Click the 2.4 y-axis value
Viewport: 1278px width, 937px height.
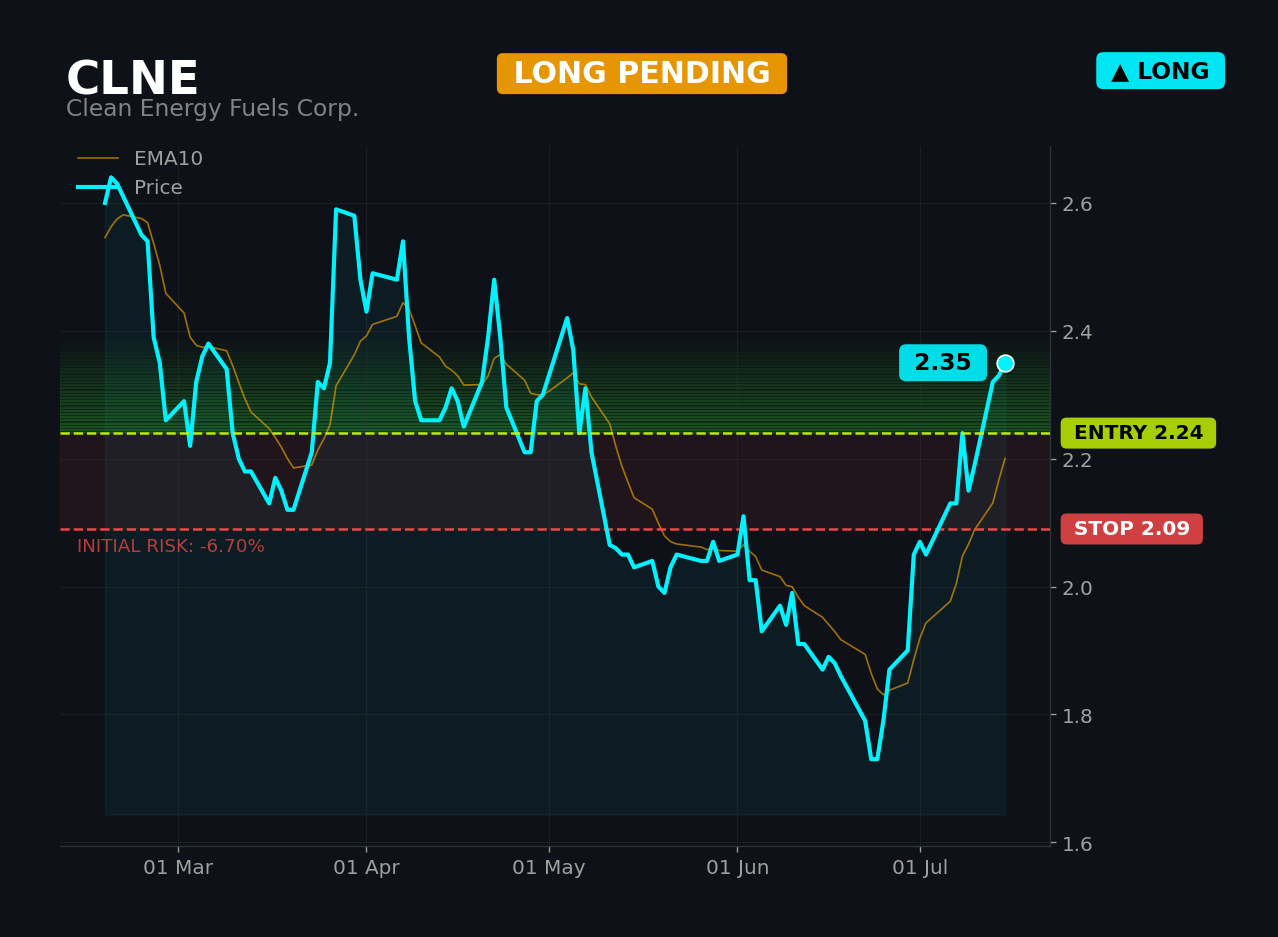click(1078, 332)
